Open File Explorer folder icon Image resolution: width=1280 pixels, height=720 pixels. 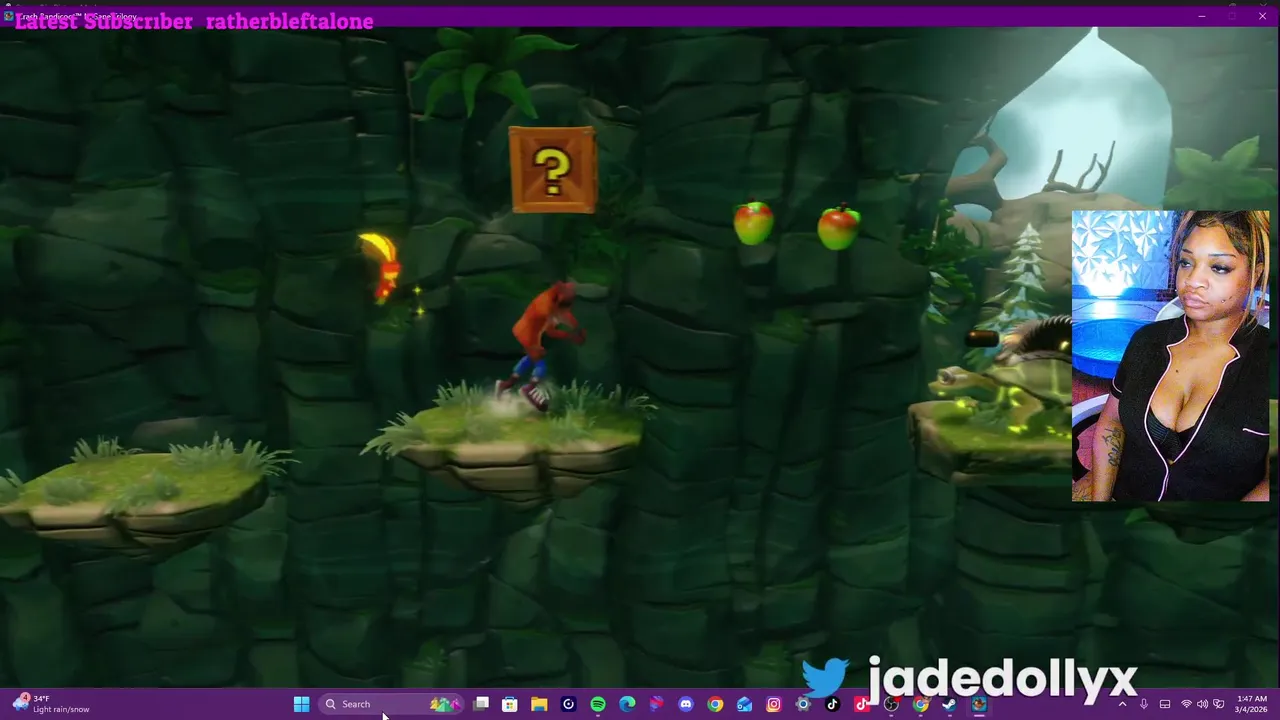click(539, 704)
